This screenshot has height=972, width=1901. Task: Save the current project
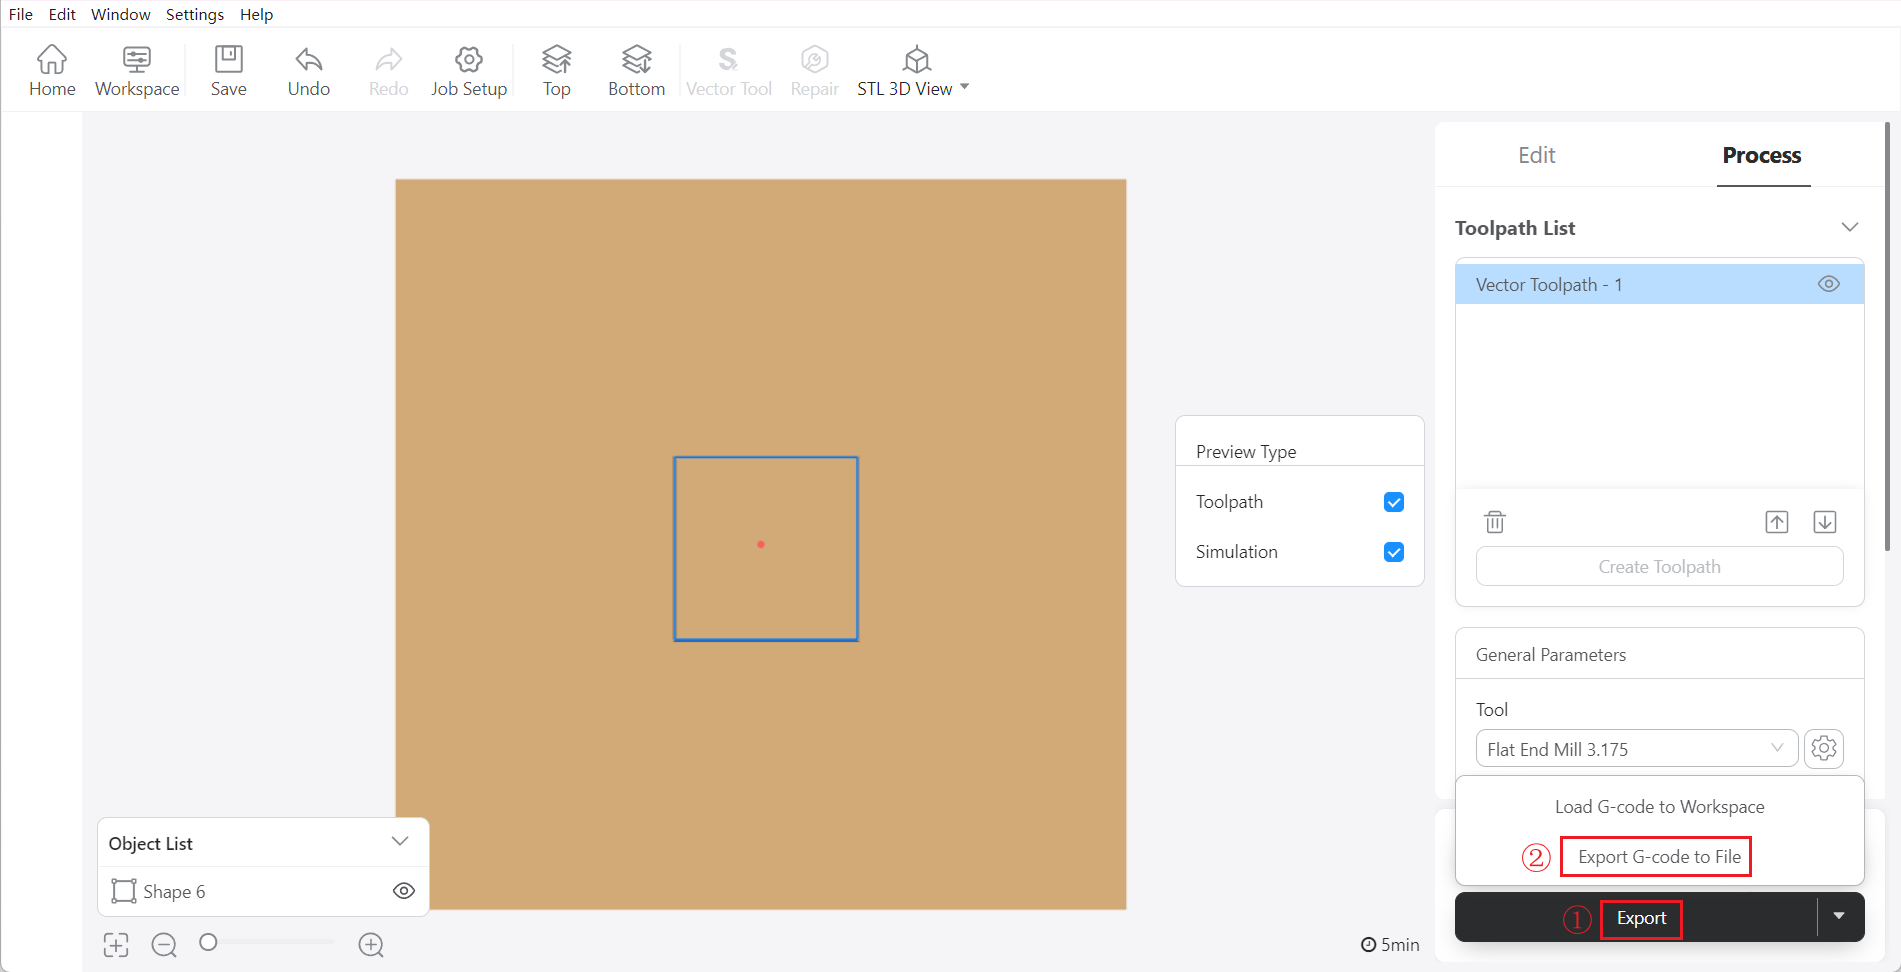[228, 68]
